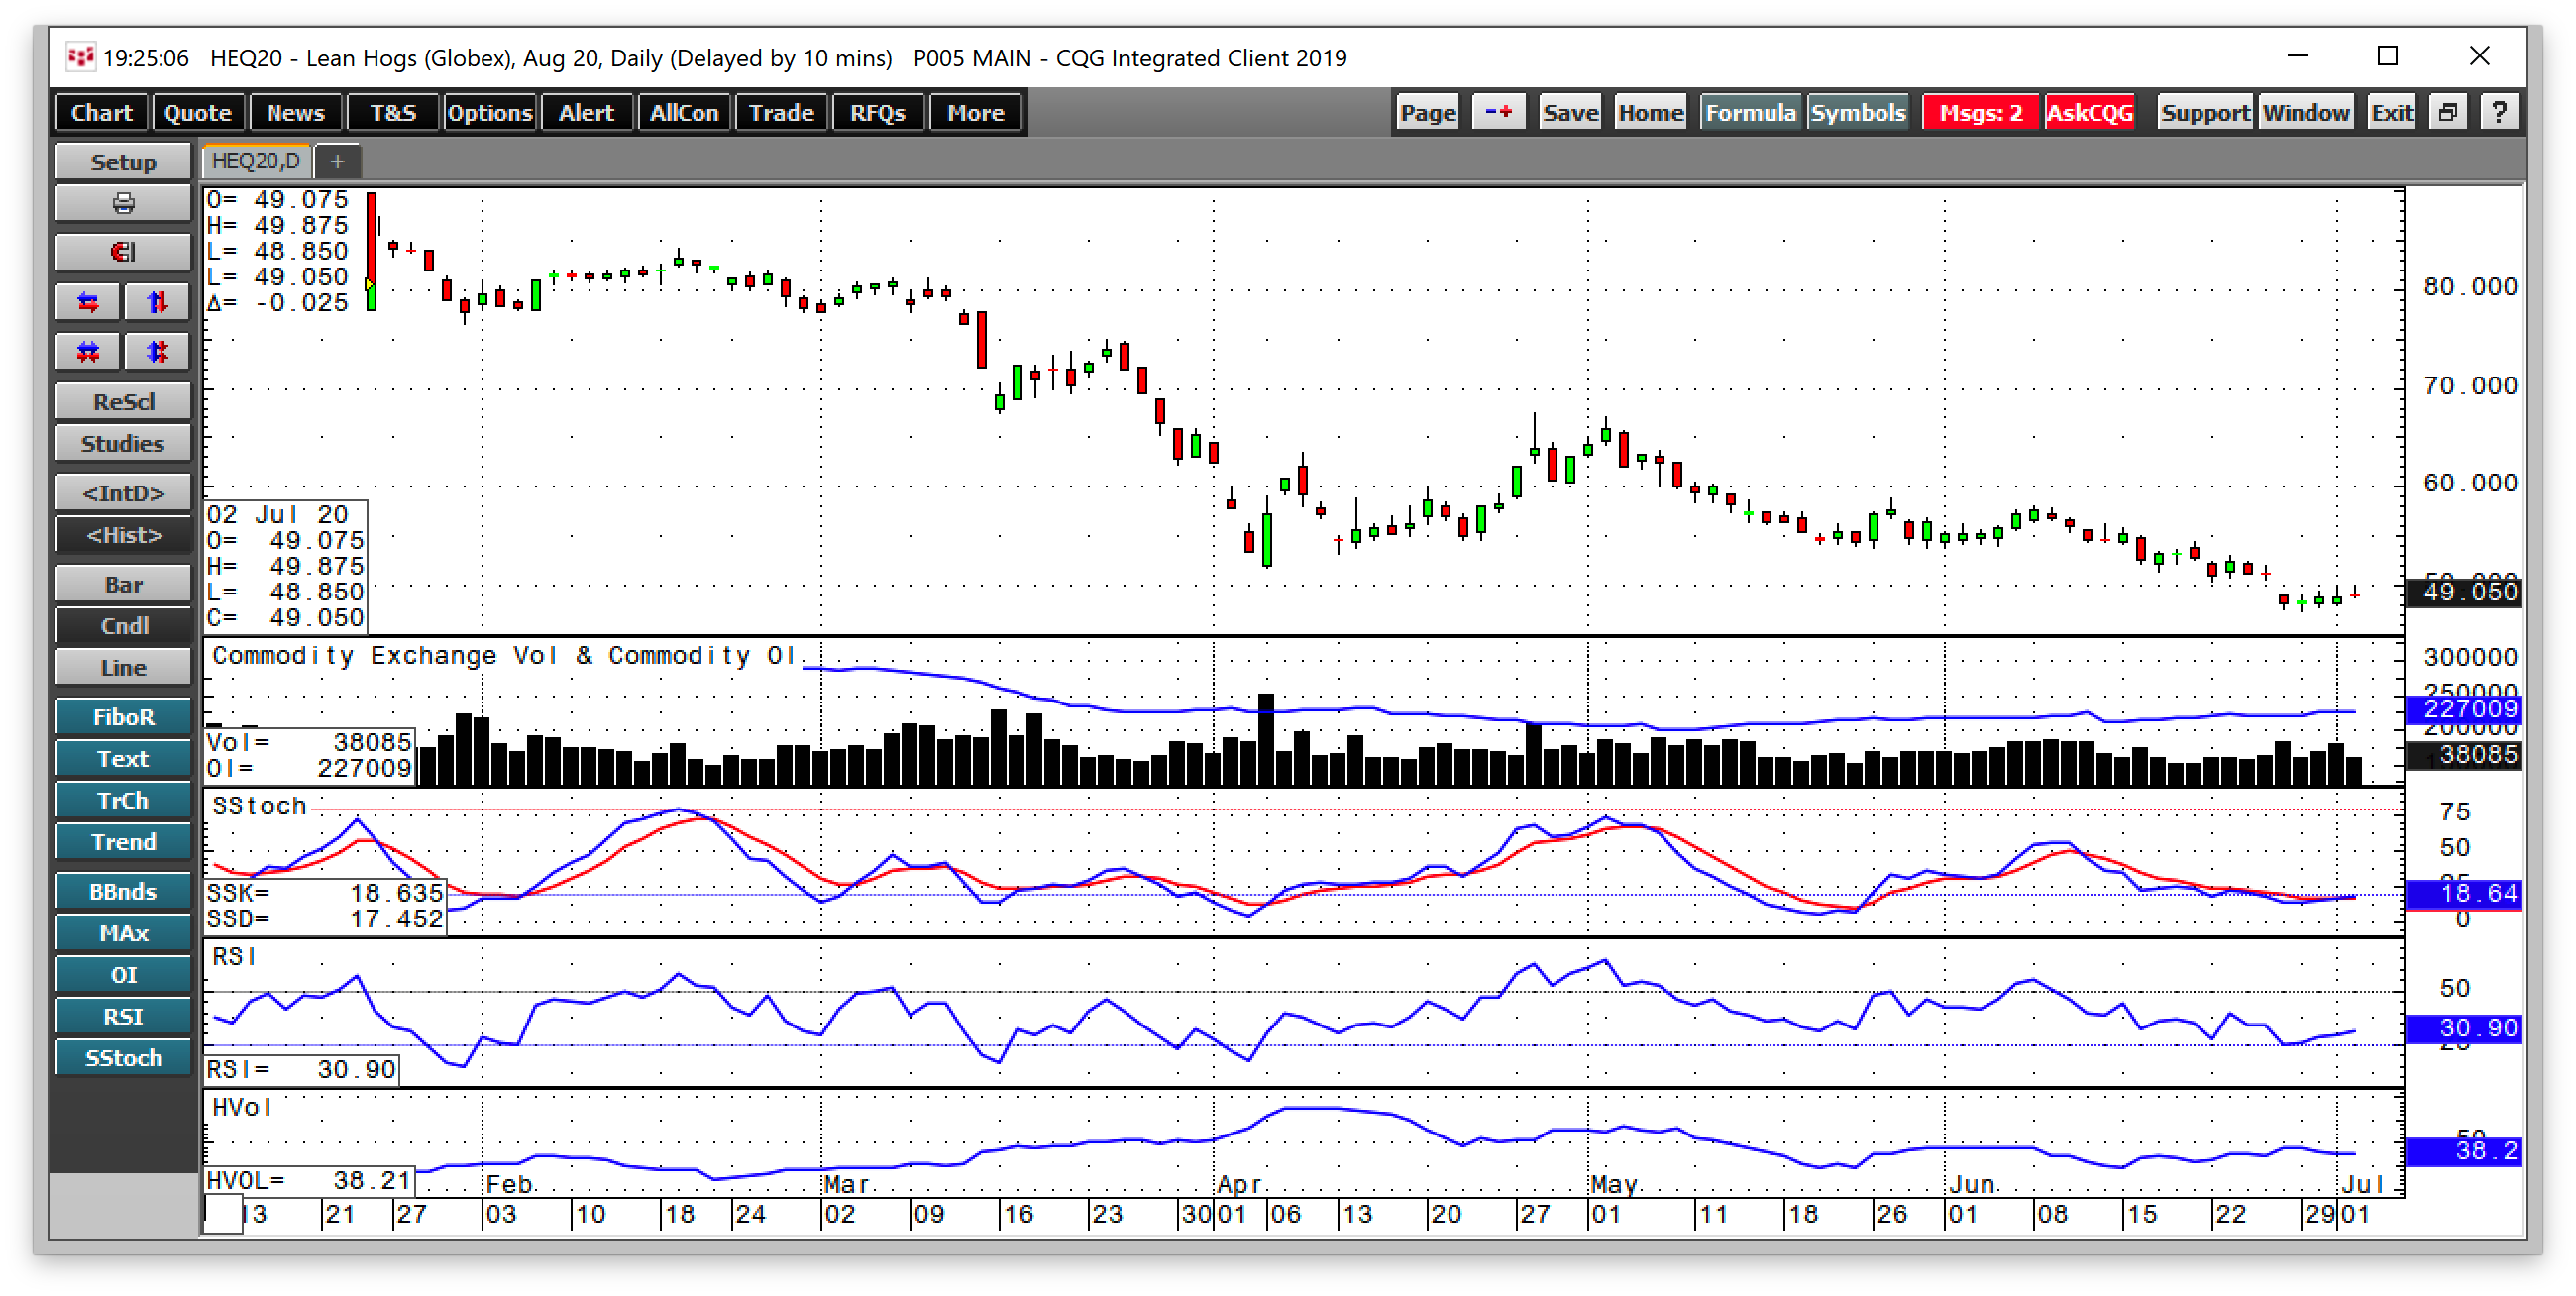The width and height of the screenshot is (2576, 1296).
Task: Click the restore-down window icon in toolbar
Action: (2447, 112)
